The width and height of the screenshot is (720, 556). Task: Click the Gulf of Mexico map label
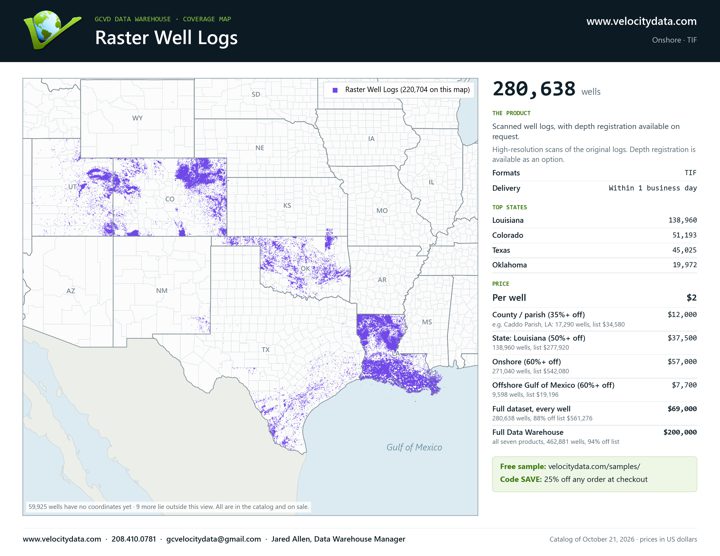click(x=414, y=447)
